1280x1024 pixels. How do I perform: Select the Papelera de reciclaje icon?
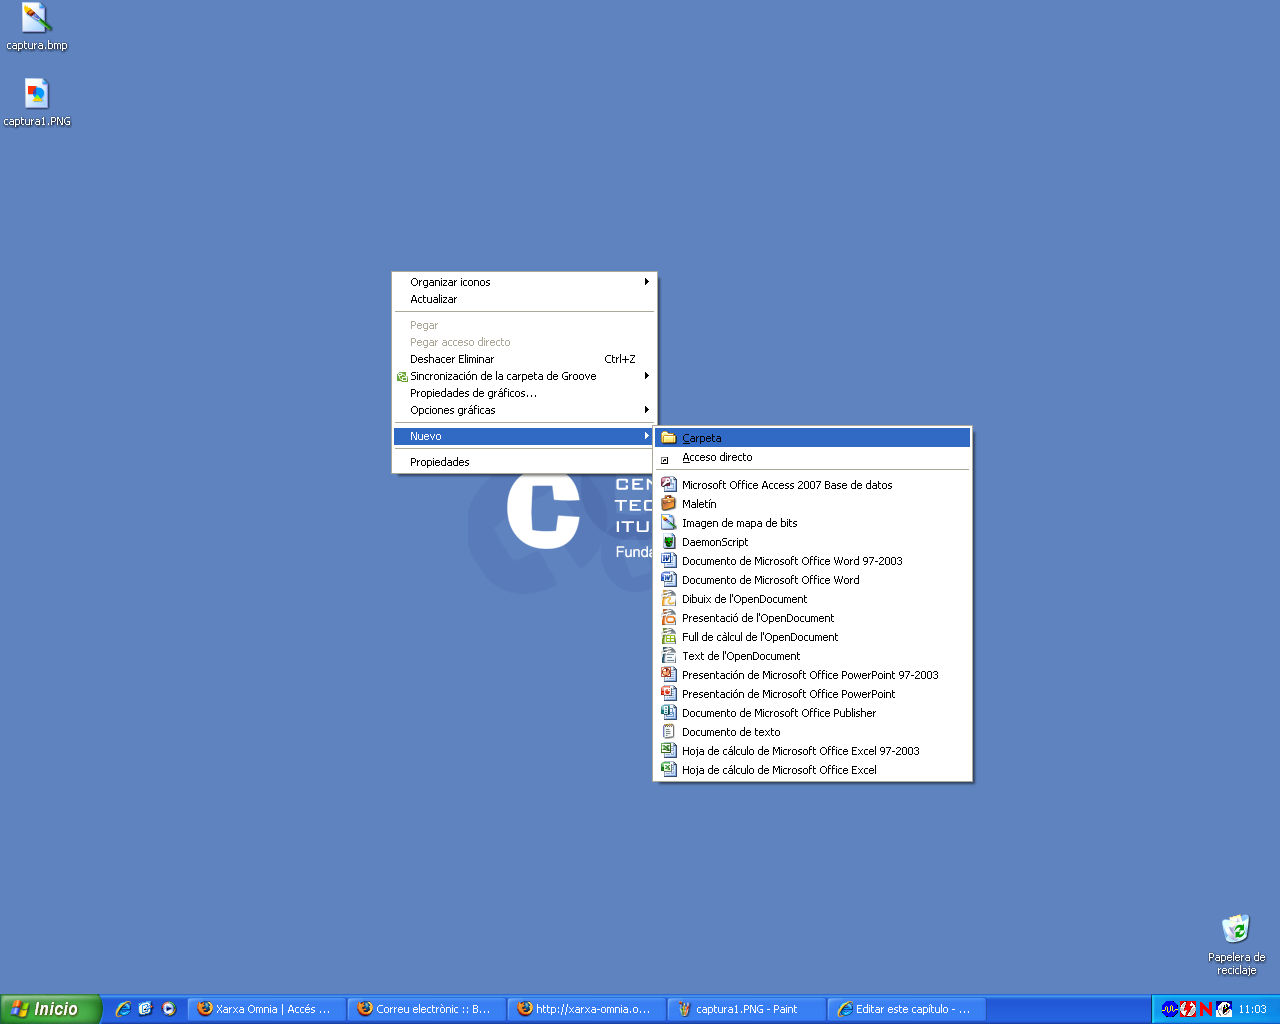click(1236, 944)
